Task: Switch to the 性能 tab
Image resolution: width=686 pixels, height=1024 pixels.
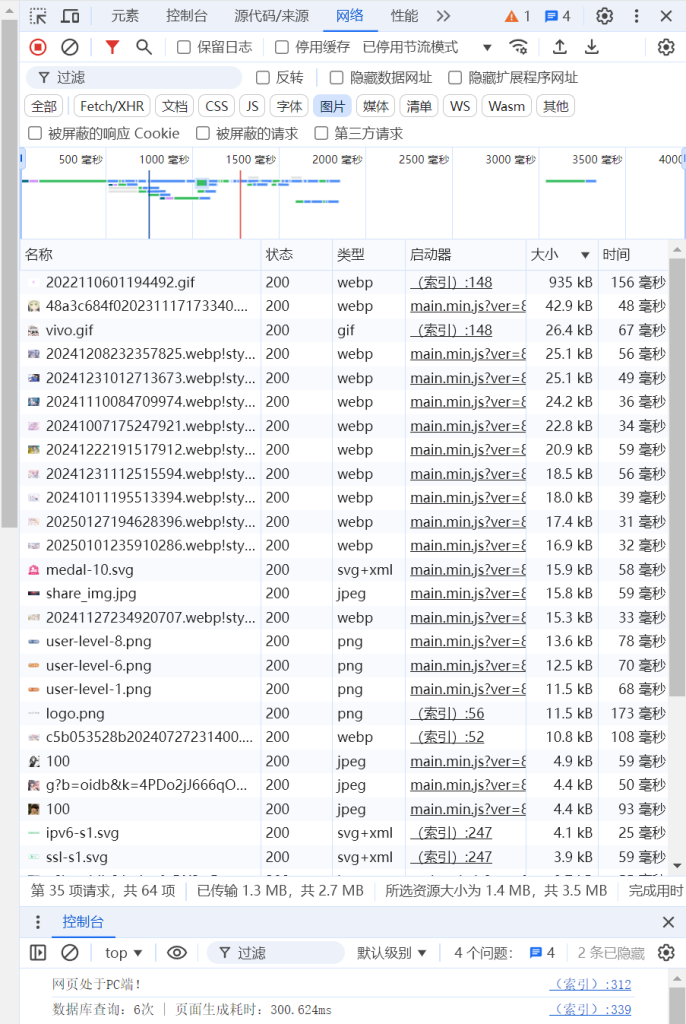Action: (404, 16)
